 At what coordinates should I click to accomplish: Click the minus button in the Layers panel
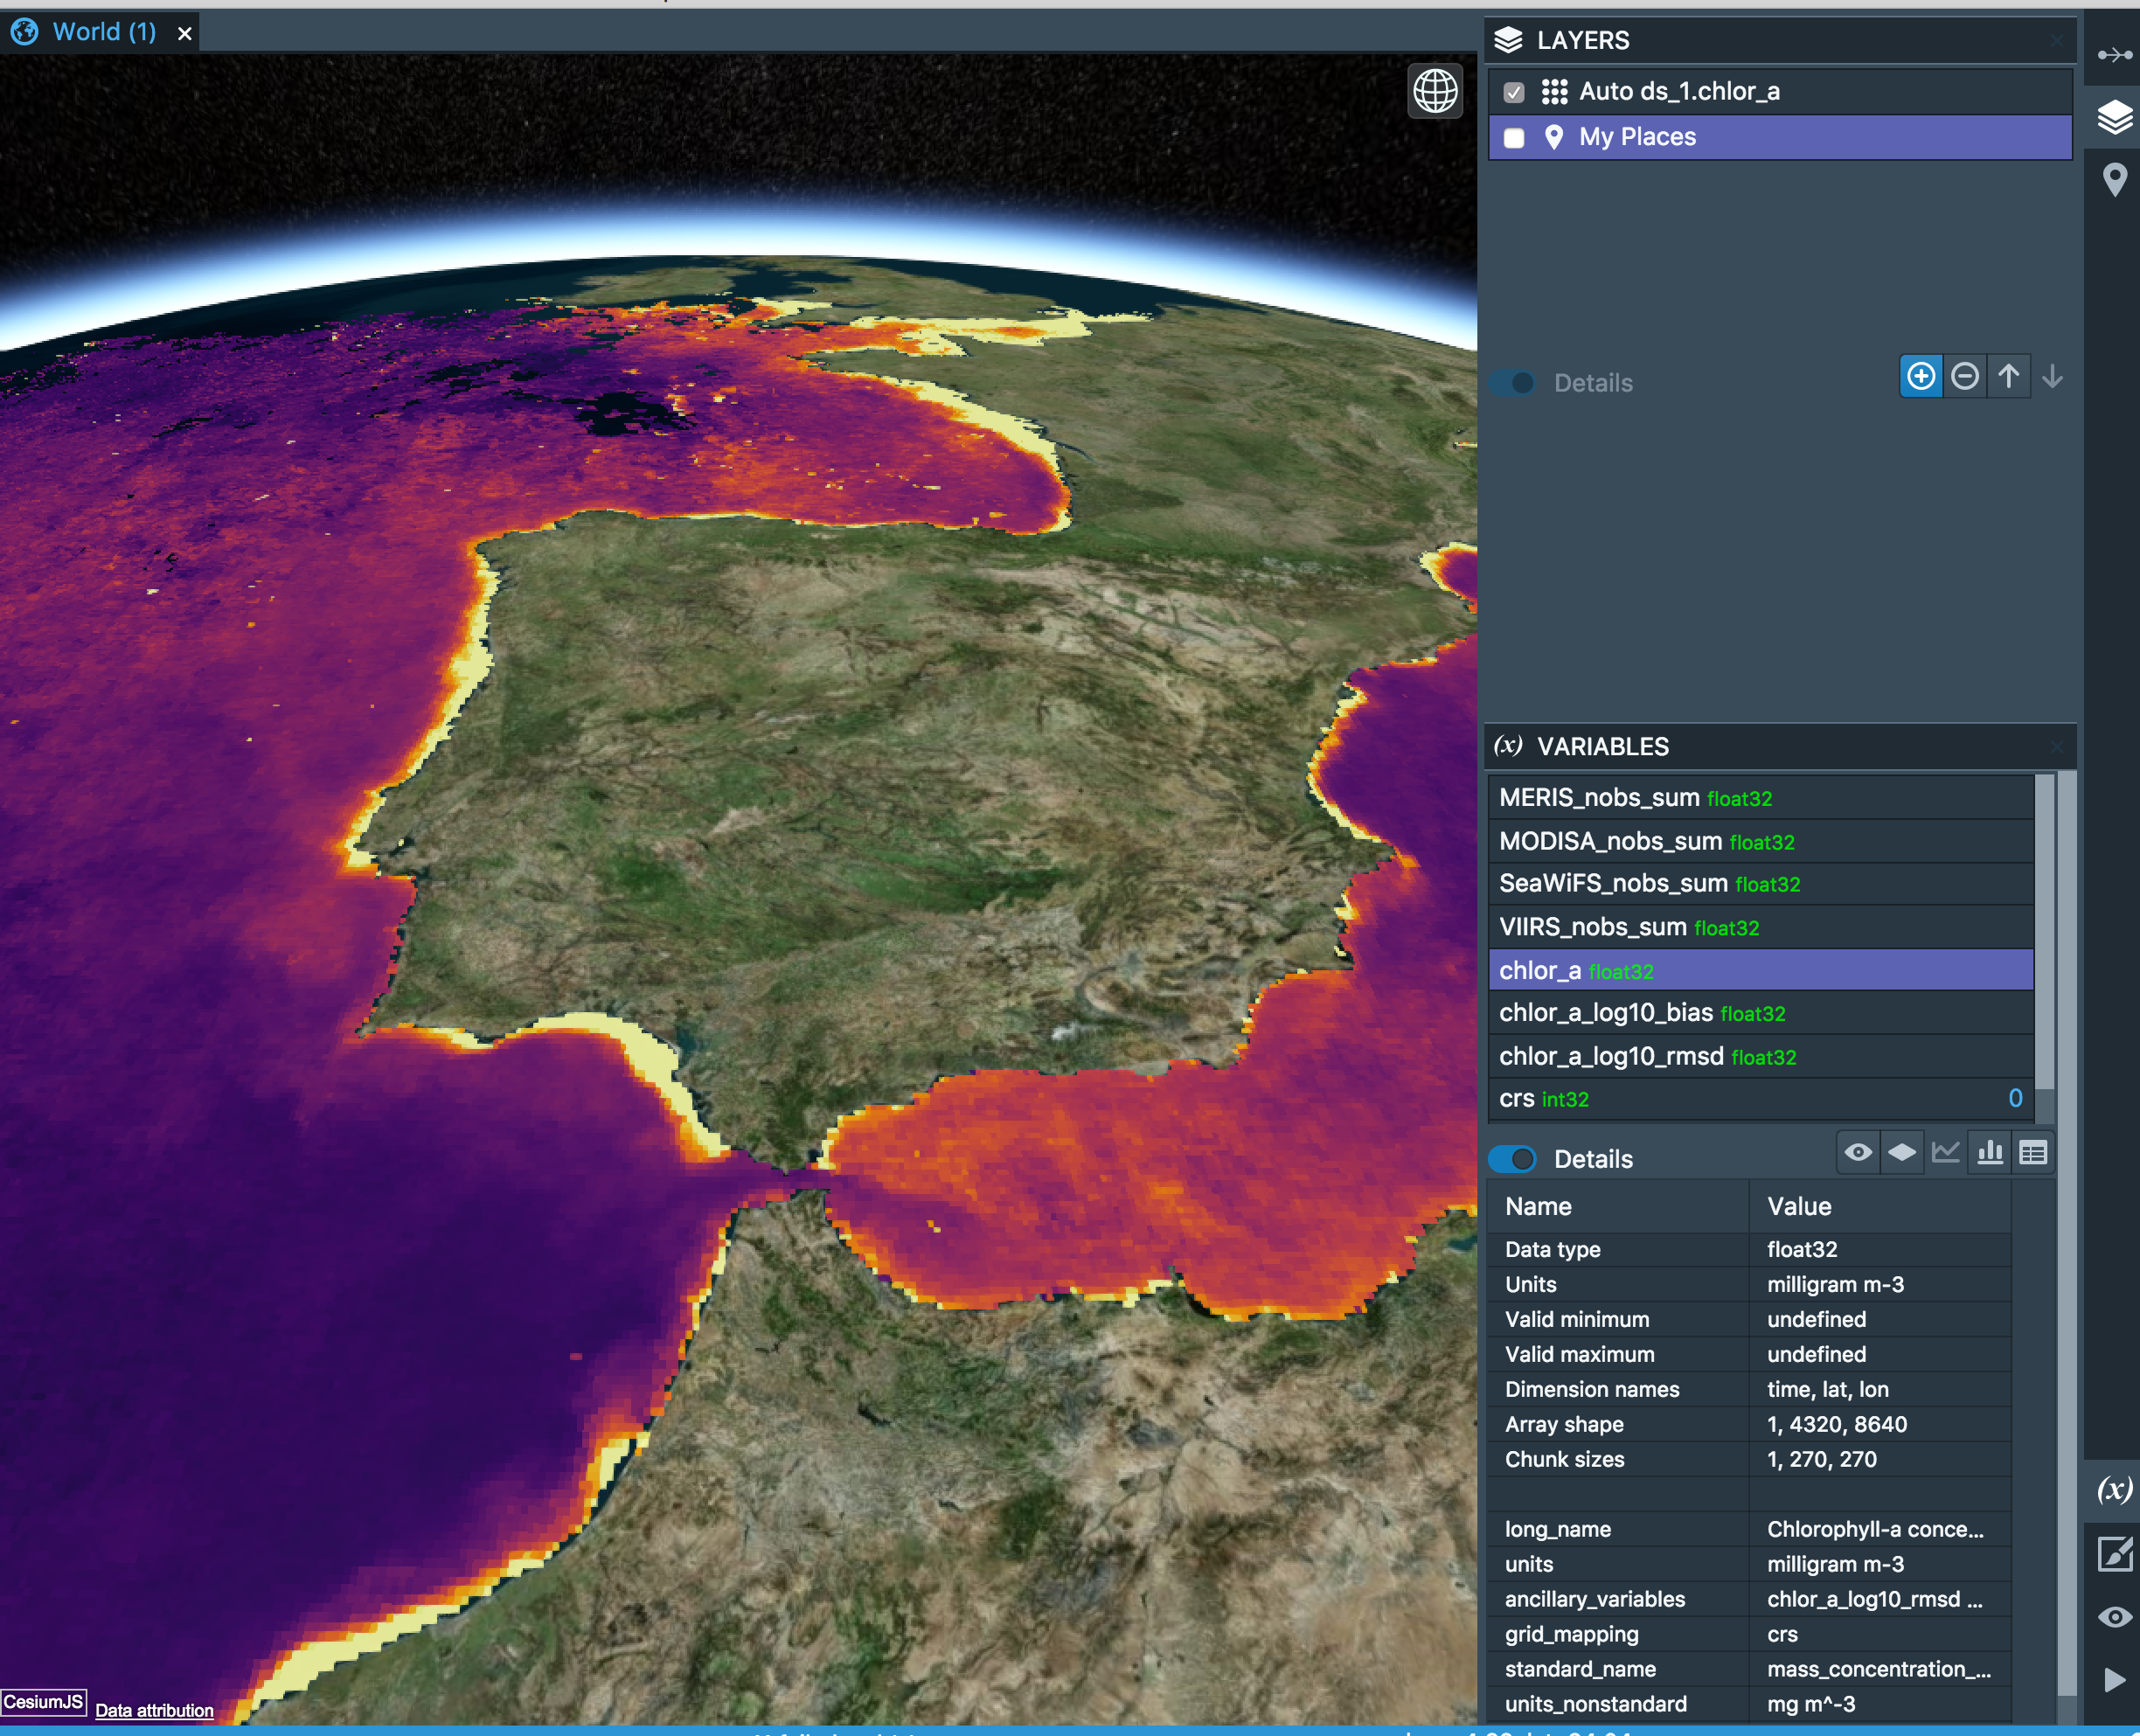pyautogui.click(x=1964, y=376)
